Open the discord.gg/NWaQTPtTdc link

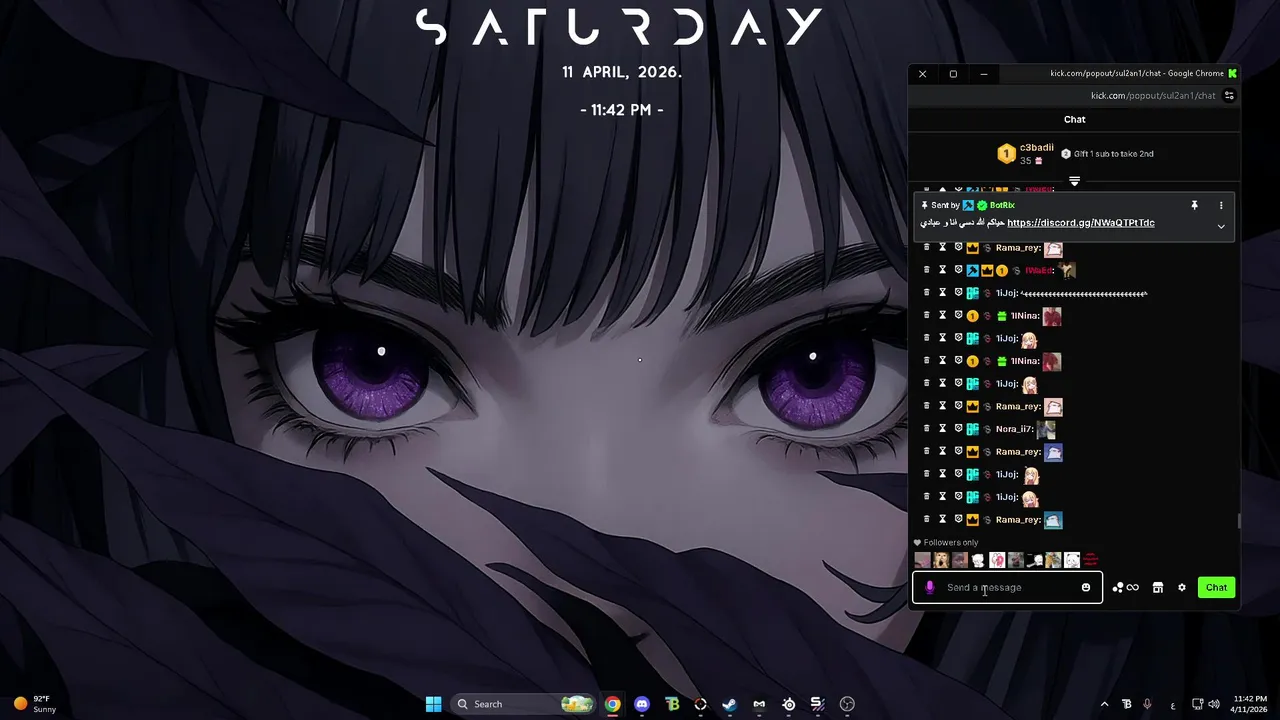pos(1081,223)
